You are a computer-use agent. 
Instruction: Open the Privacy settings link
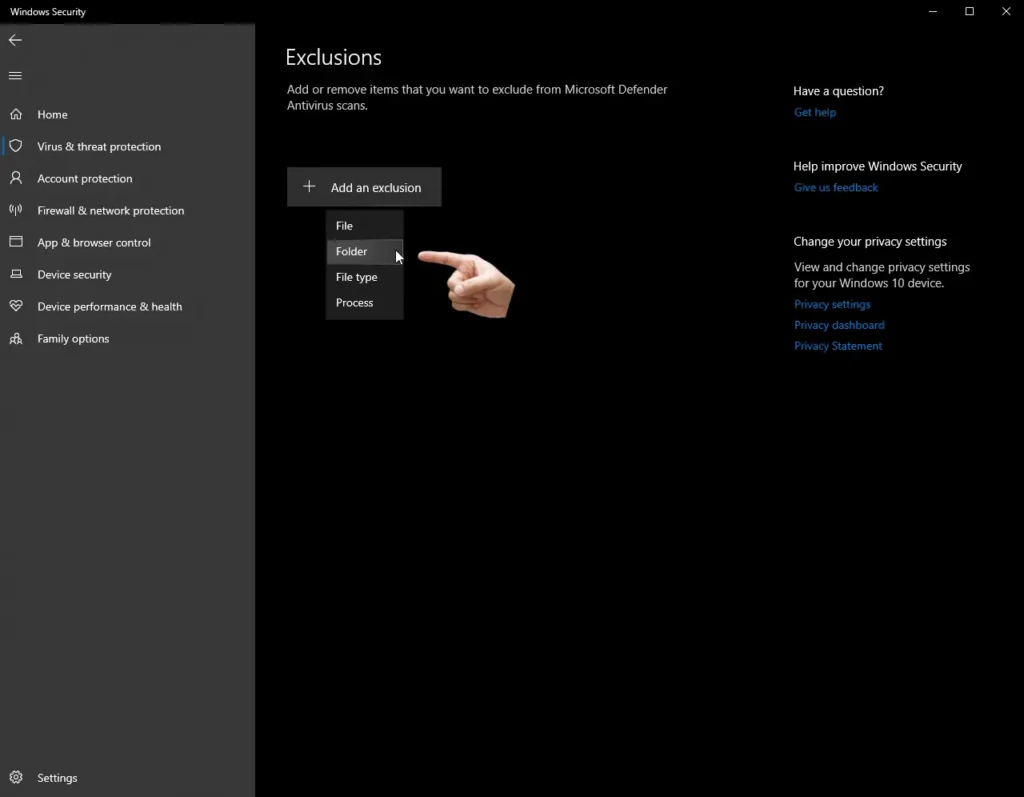(832, 304)
